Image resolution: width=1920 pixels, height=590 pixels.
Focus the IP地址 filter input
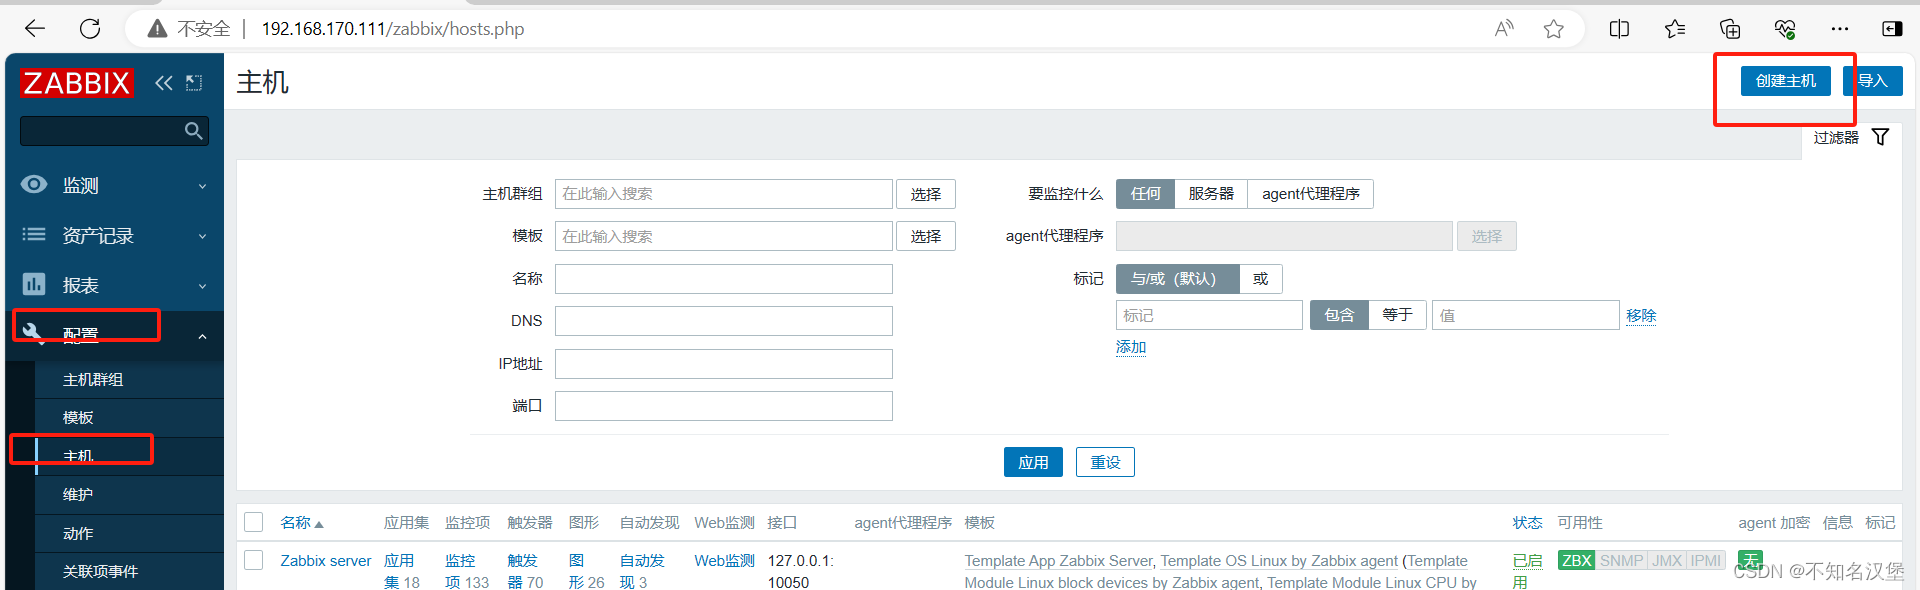point(724,364)
